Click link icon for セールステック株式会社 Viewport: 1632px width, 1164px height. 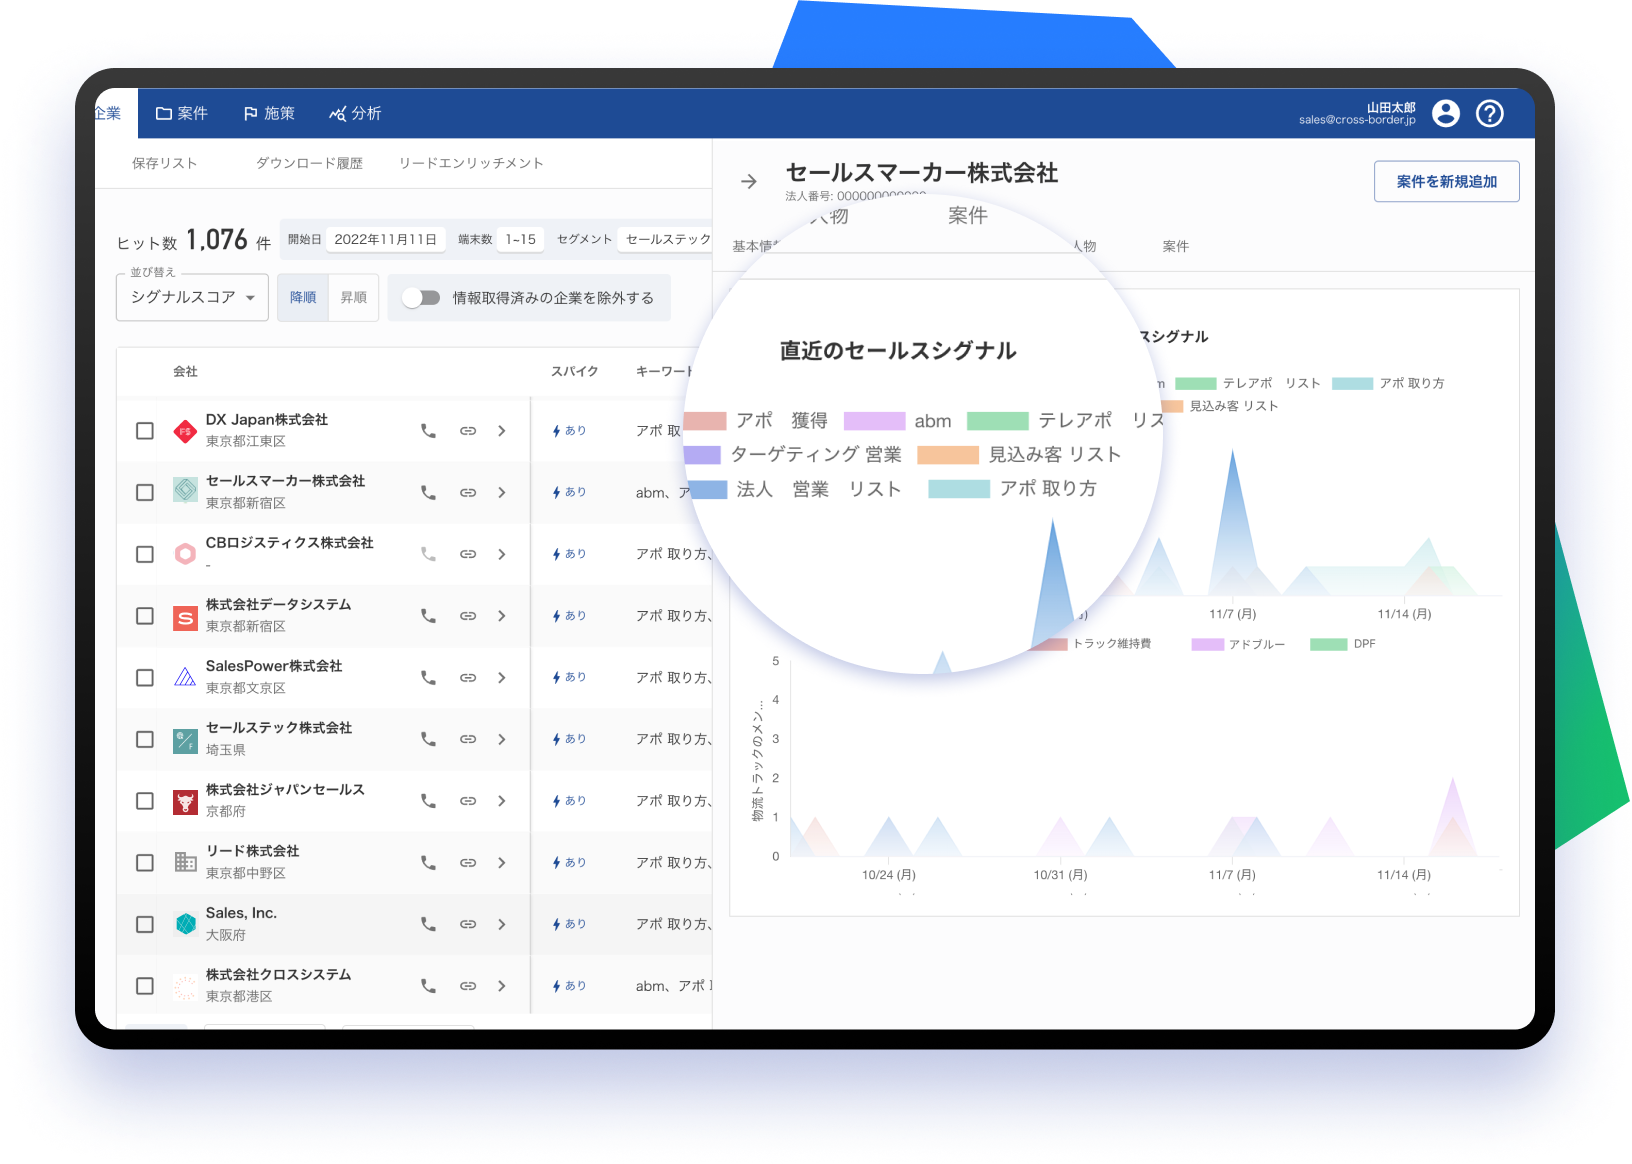pyautogui.click(x=468, y=739)
